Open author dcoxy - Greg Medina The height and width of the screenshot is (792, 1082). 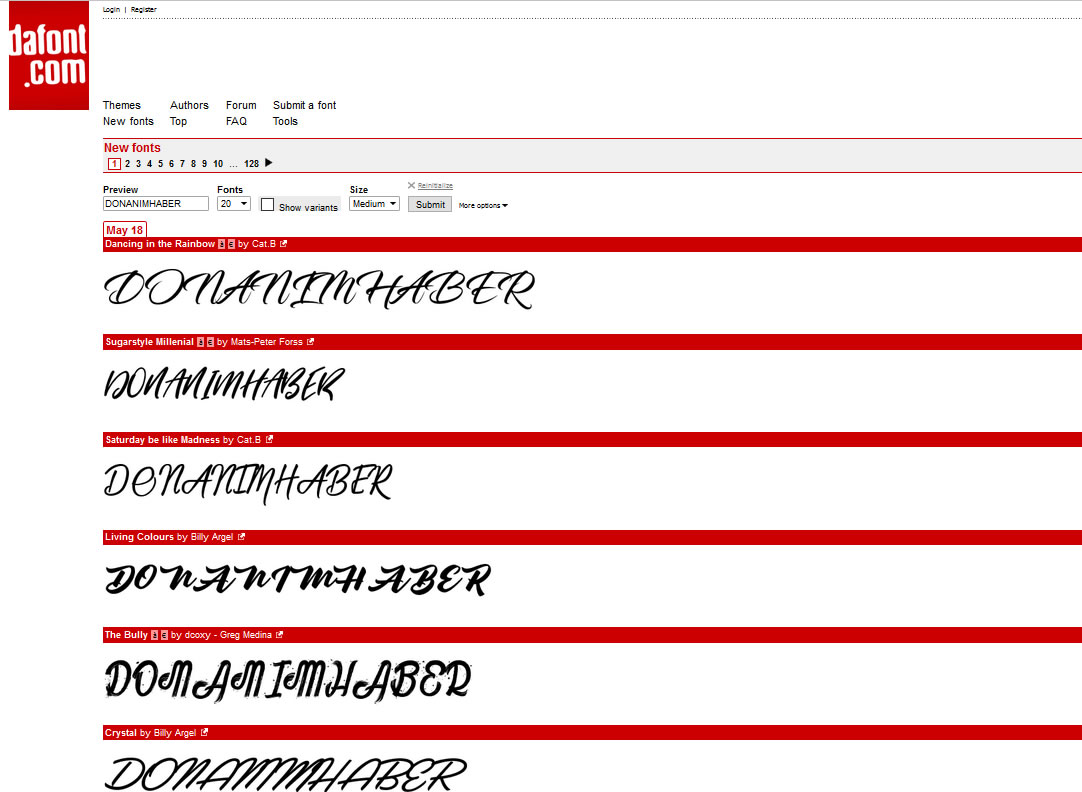tap(228, 635)
